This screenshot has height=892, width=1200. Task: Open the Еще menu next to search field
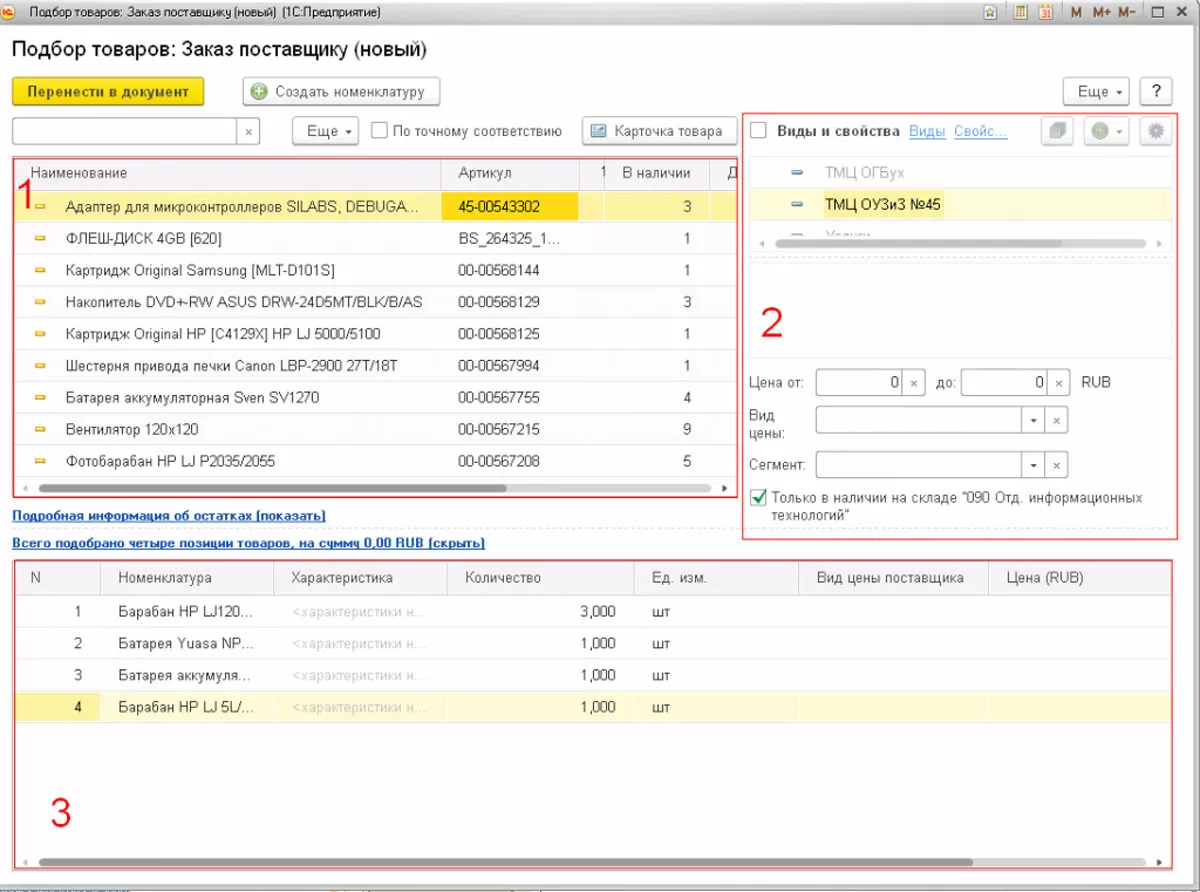pos(325,131)
